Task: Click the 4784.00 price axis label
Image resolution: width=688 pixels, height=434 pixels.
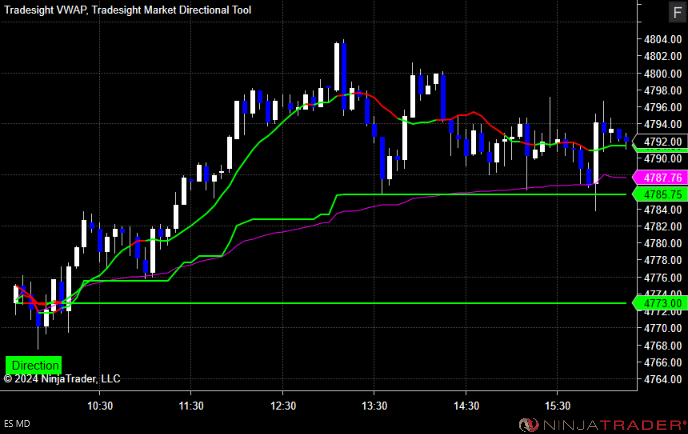Action: tap(663, 210)
